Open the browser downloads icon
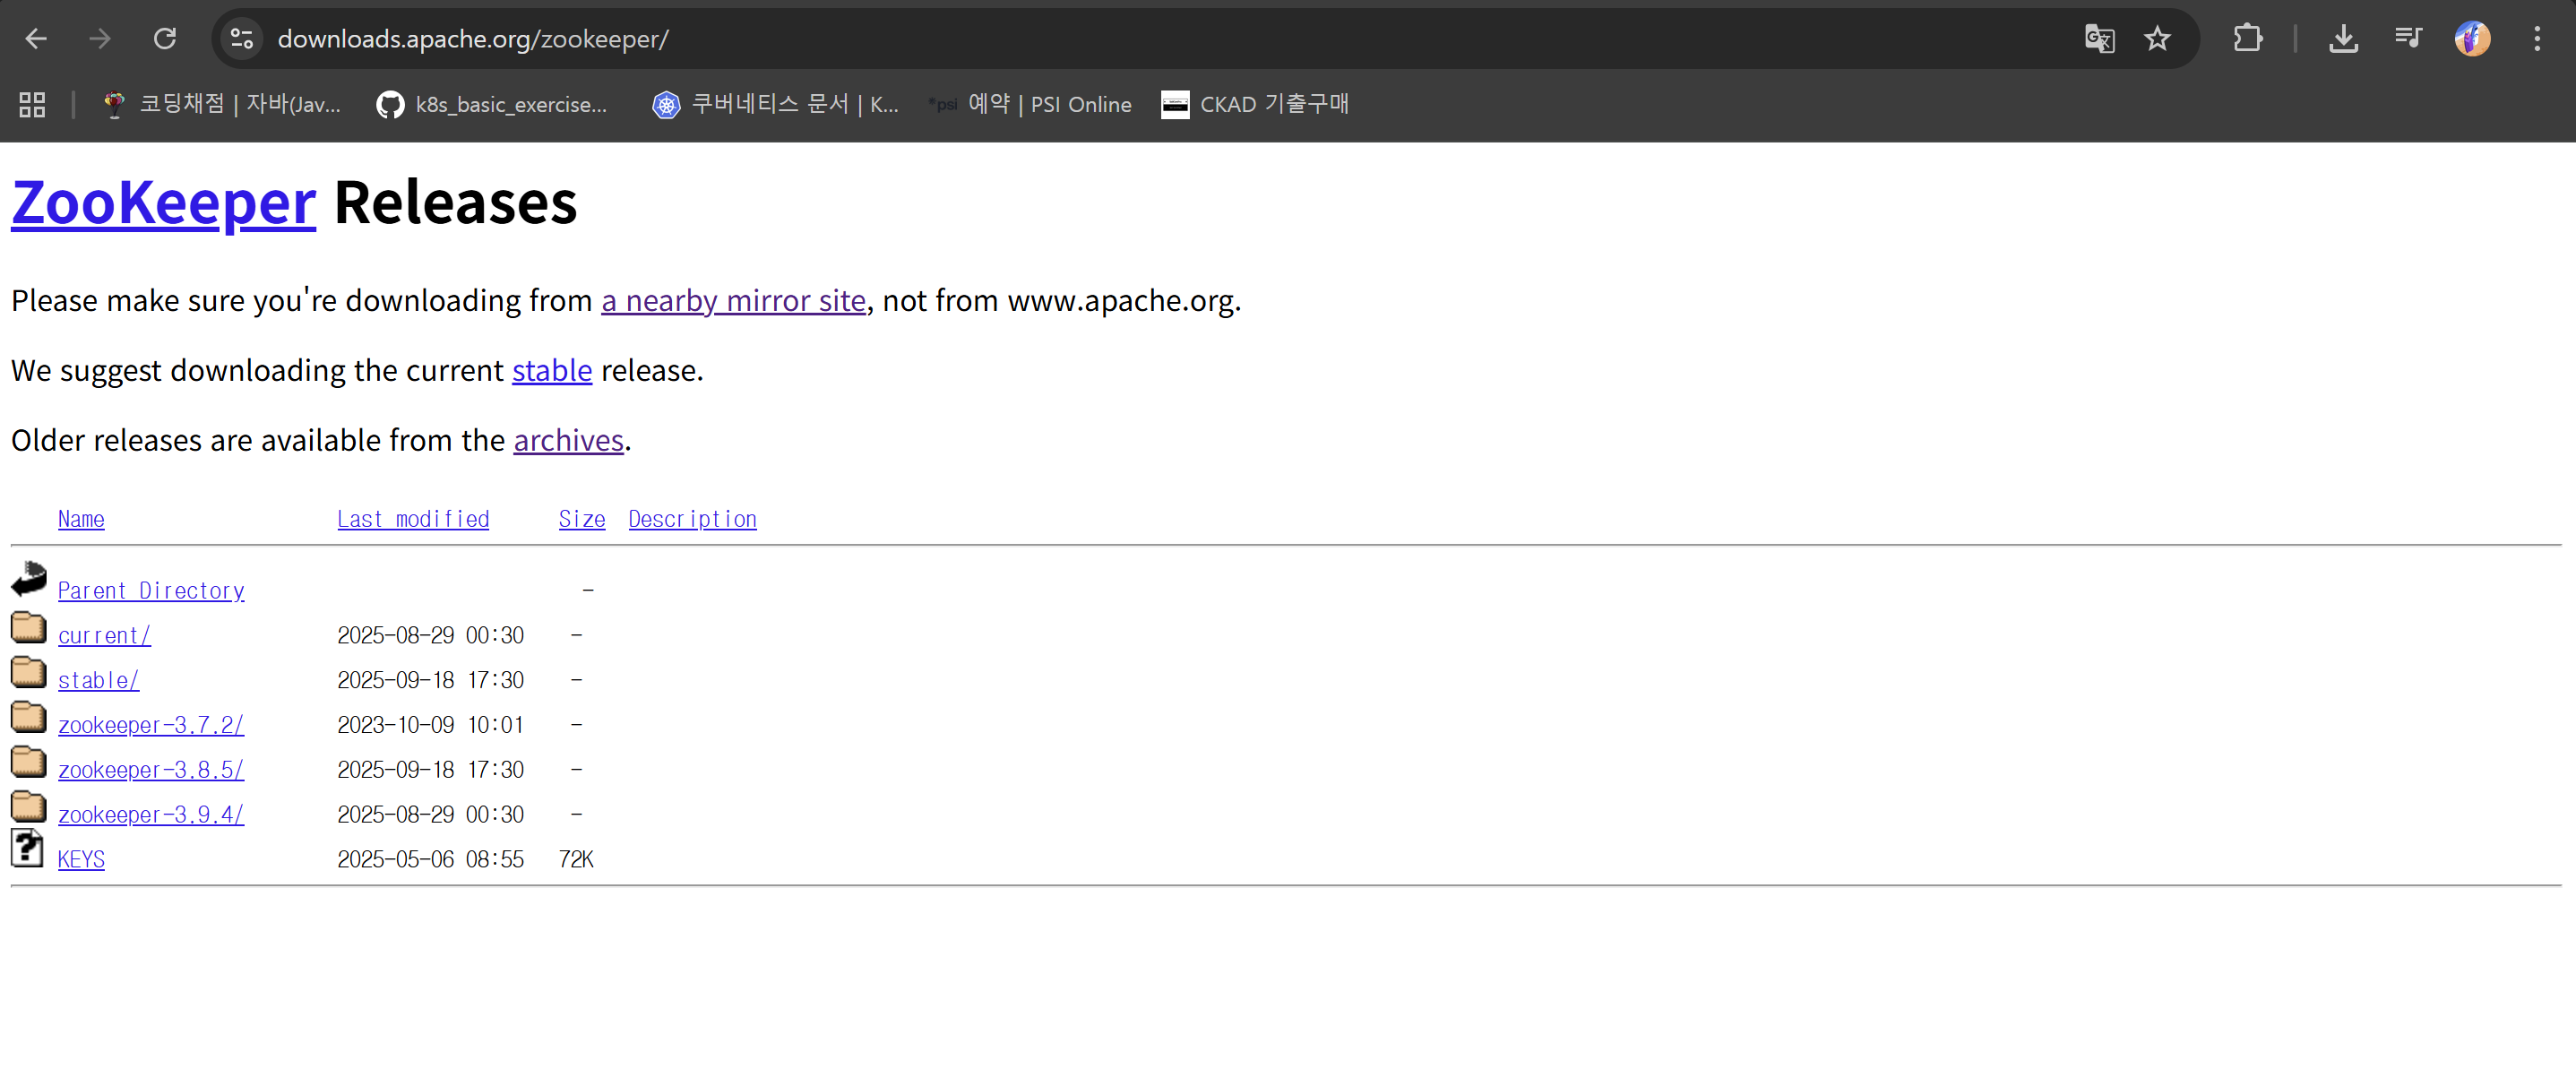This screenshot has width=2576, height=1069. tap(2343, 39)
